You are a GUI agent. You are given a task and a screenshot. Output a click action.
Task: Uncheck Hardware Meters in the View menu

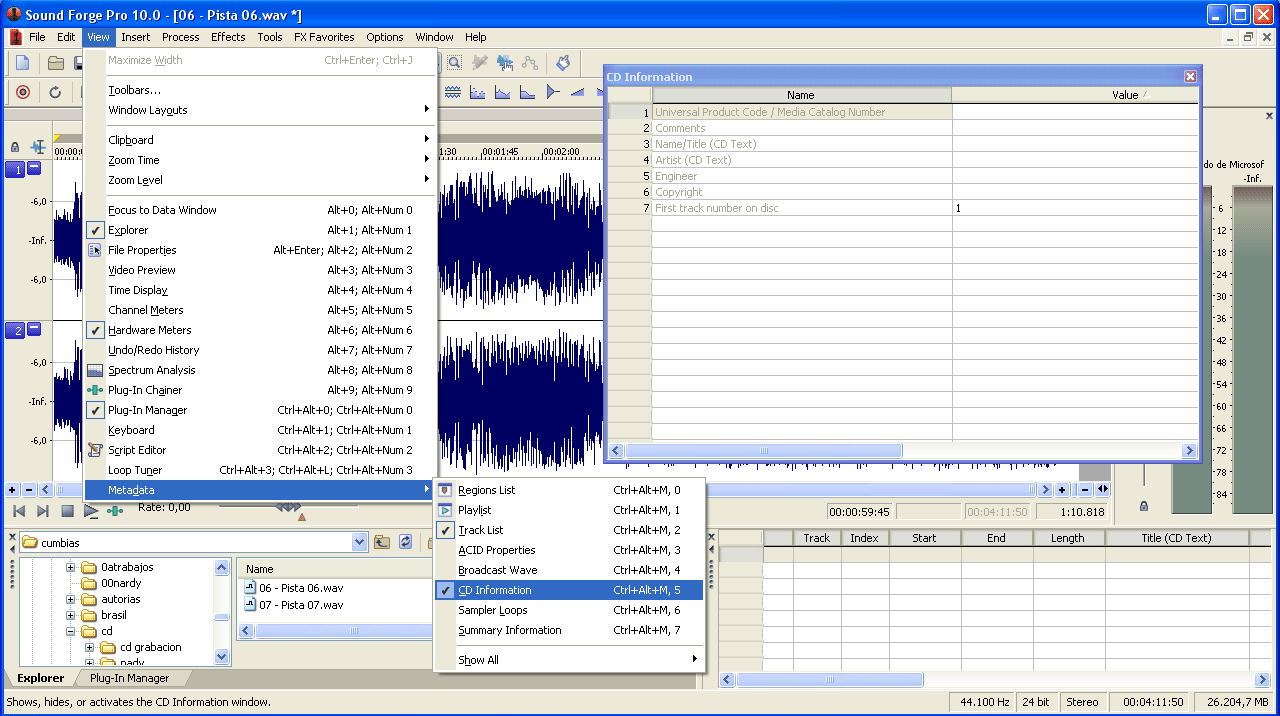[149, 330]
